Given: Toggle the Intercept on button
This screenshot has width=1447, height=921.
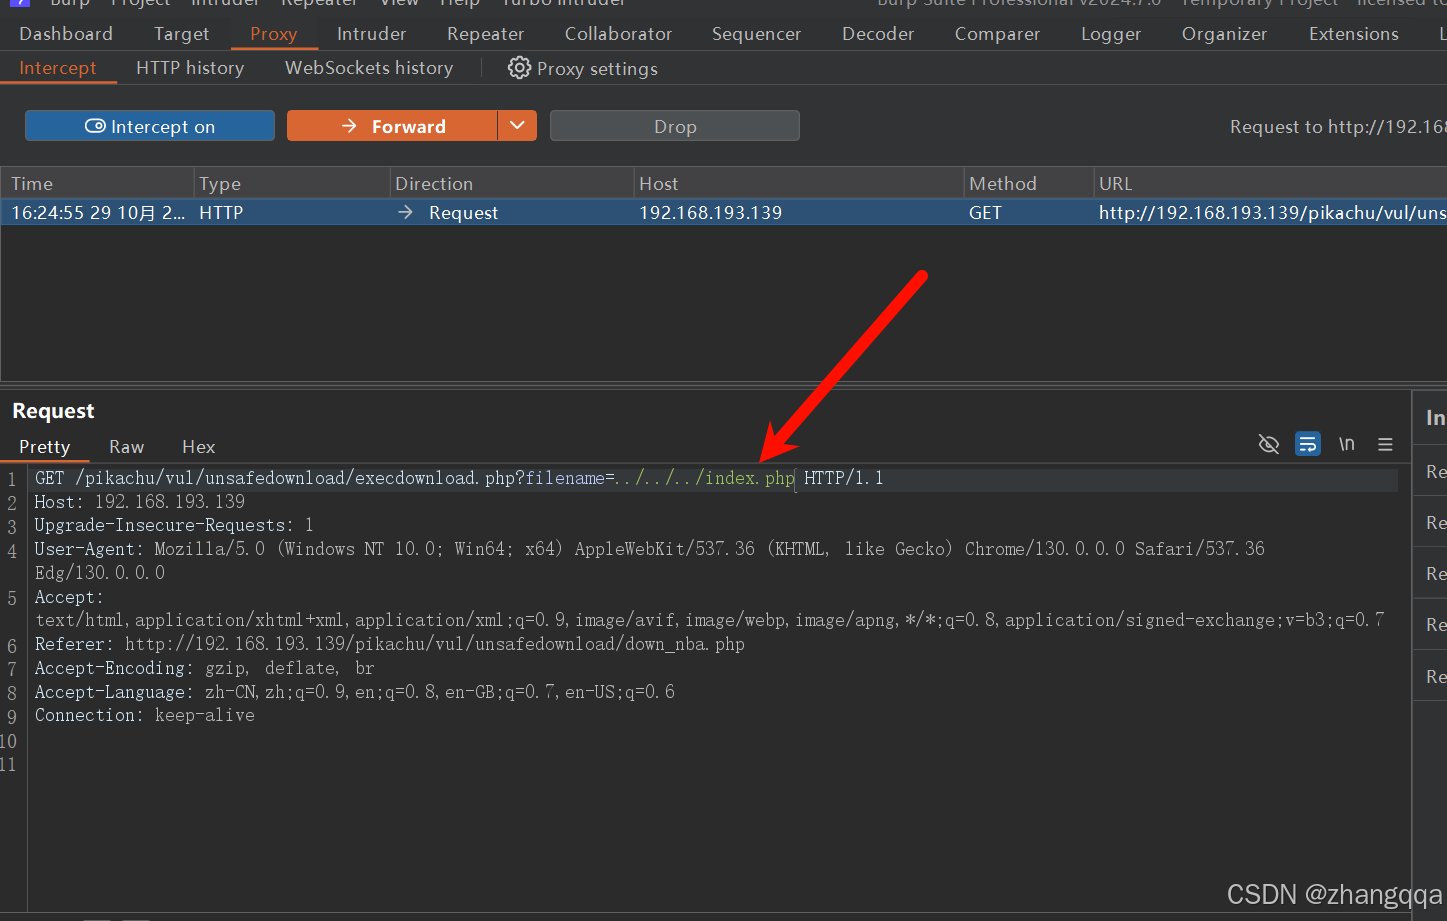Looking at the screenshot, I should 150,126.
